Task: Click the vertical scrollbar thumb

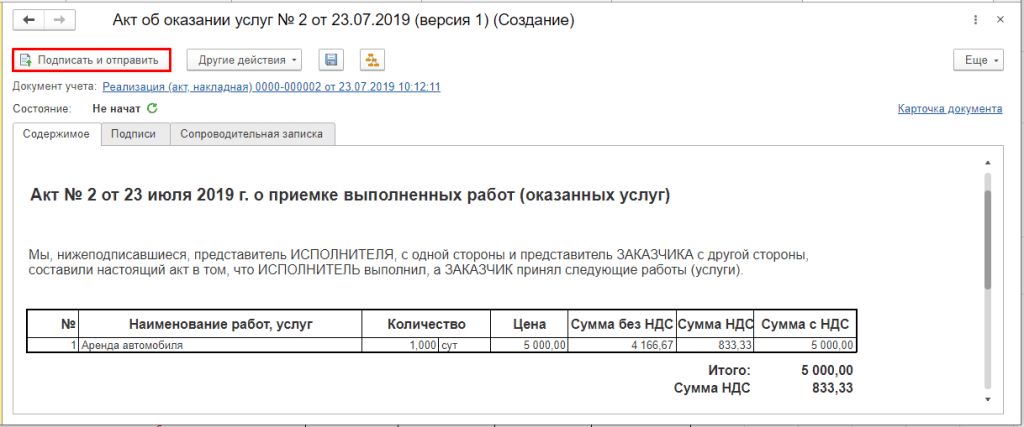Action: pos(988,240)
